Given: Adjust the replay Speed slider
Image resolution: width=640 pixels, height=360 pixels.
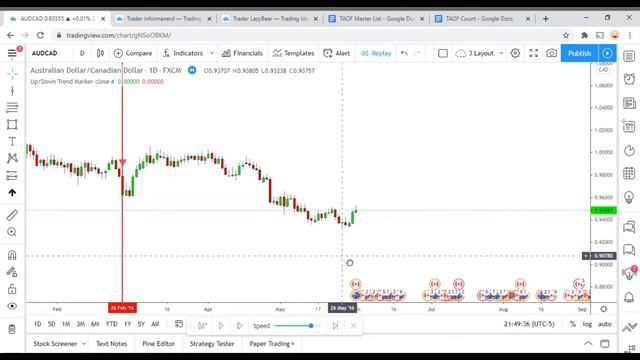Looking at the screenshot, I should pos(297,326).
